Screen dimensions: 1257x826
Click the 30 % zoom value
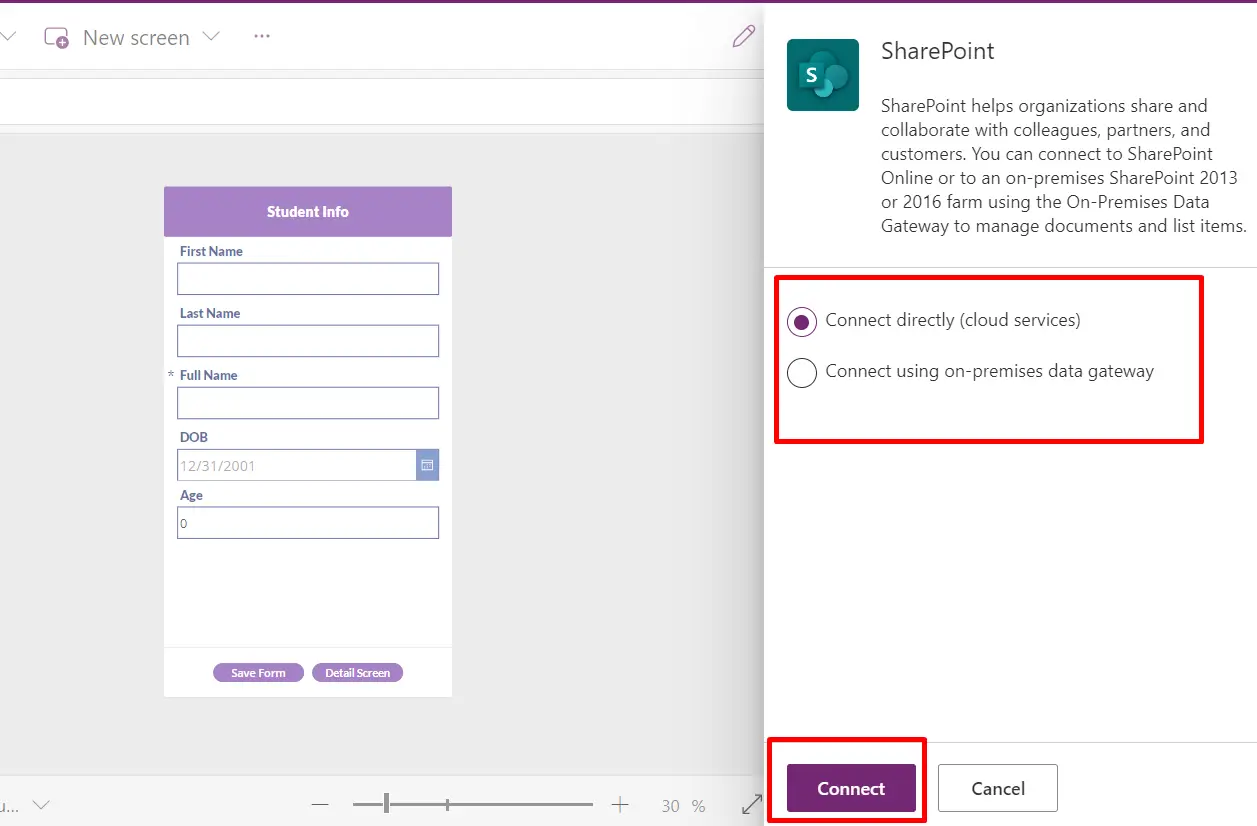pos(683,806)
